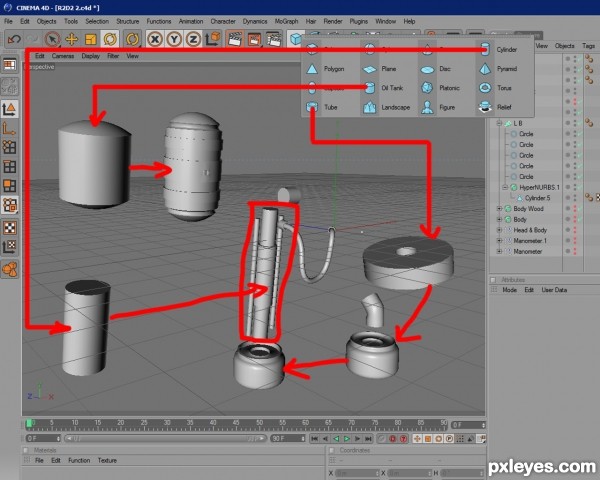600x480 pixels.
Task: Expand the Head & Body object
Action: click(x=499, y=230)
